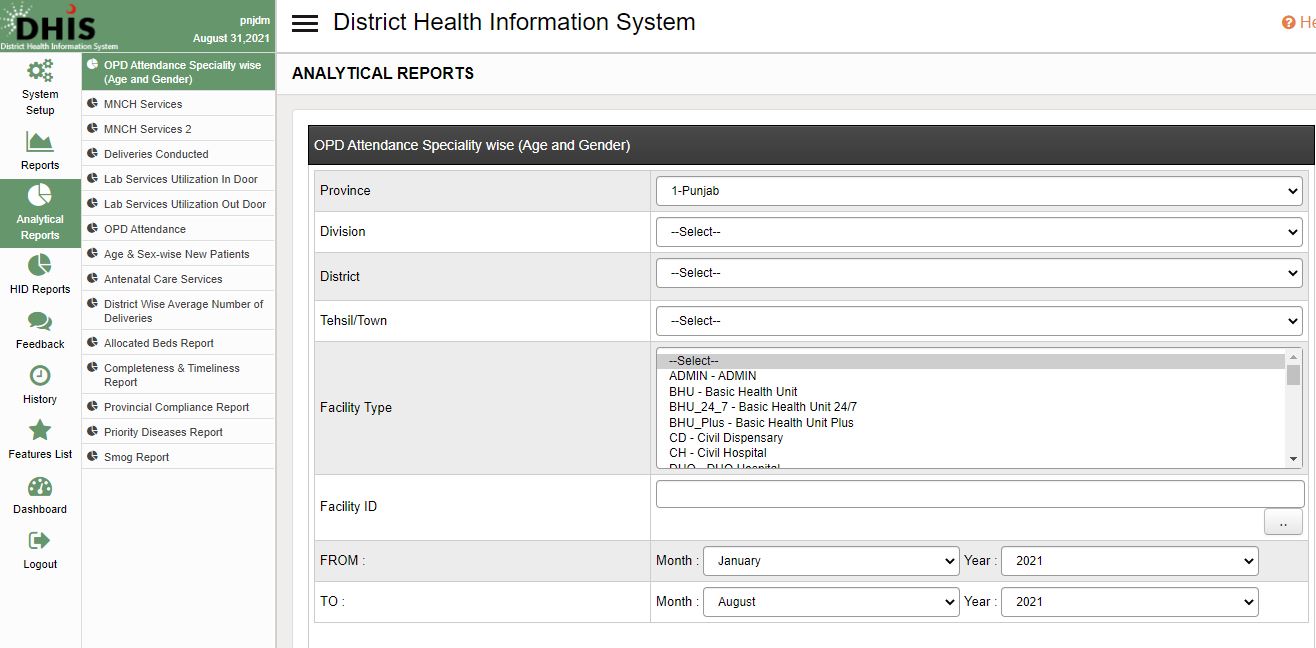The image size is (1316, 648).
Task: Open the TO Year dropdown
Action: [1129, 602]
